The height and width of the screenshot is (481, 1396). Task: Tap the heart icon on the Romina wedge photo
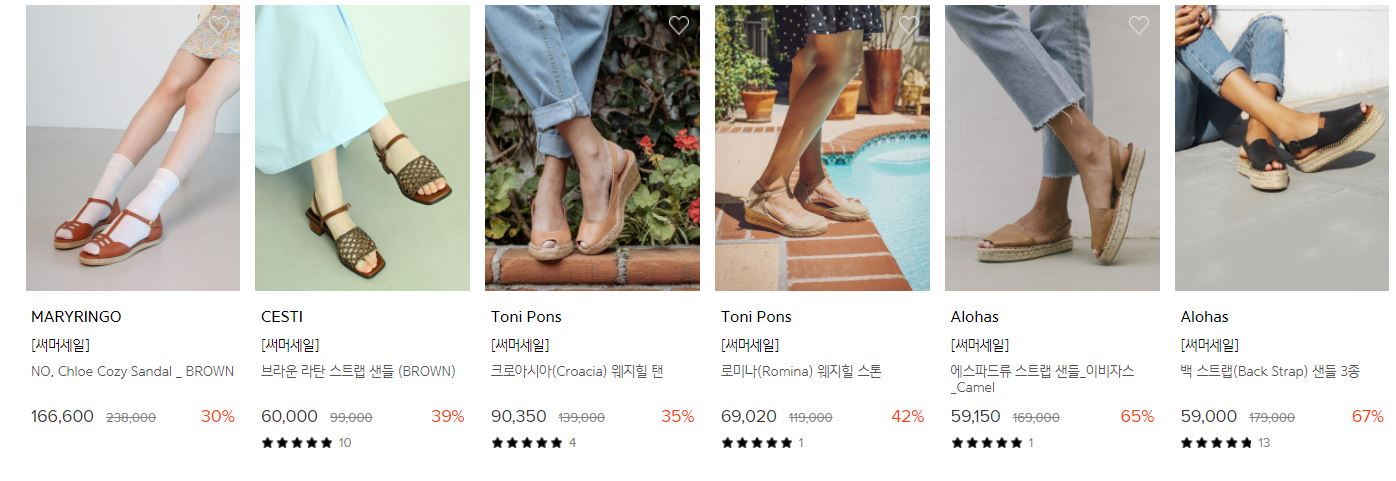[909, 25]
